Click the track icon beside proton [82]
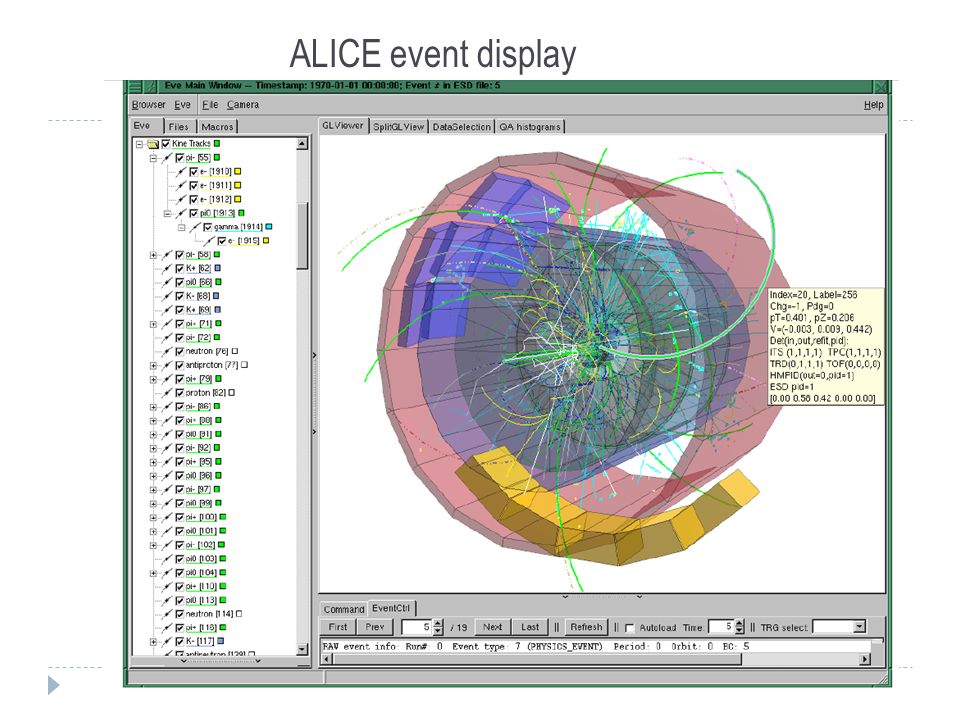Screen dimensions: 960x720 coord(167,393)
